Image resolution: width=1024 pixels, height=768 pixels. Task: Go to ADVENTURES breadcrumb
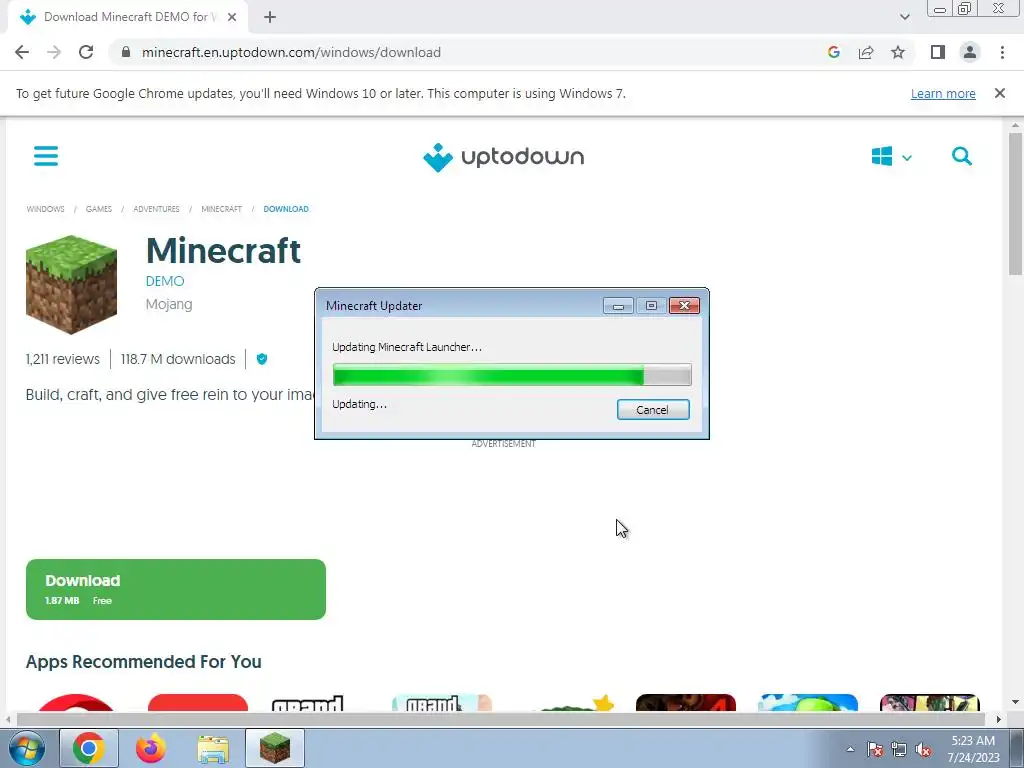tap(156, 209)
